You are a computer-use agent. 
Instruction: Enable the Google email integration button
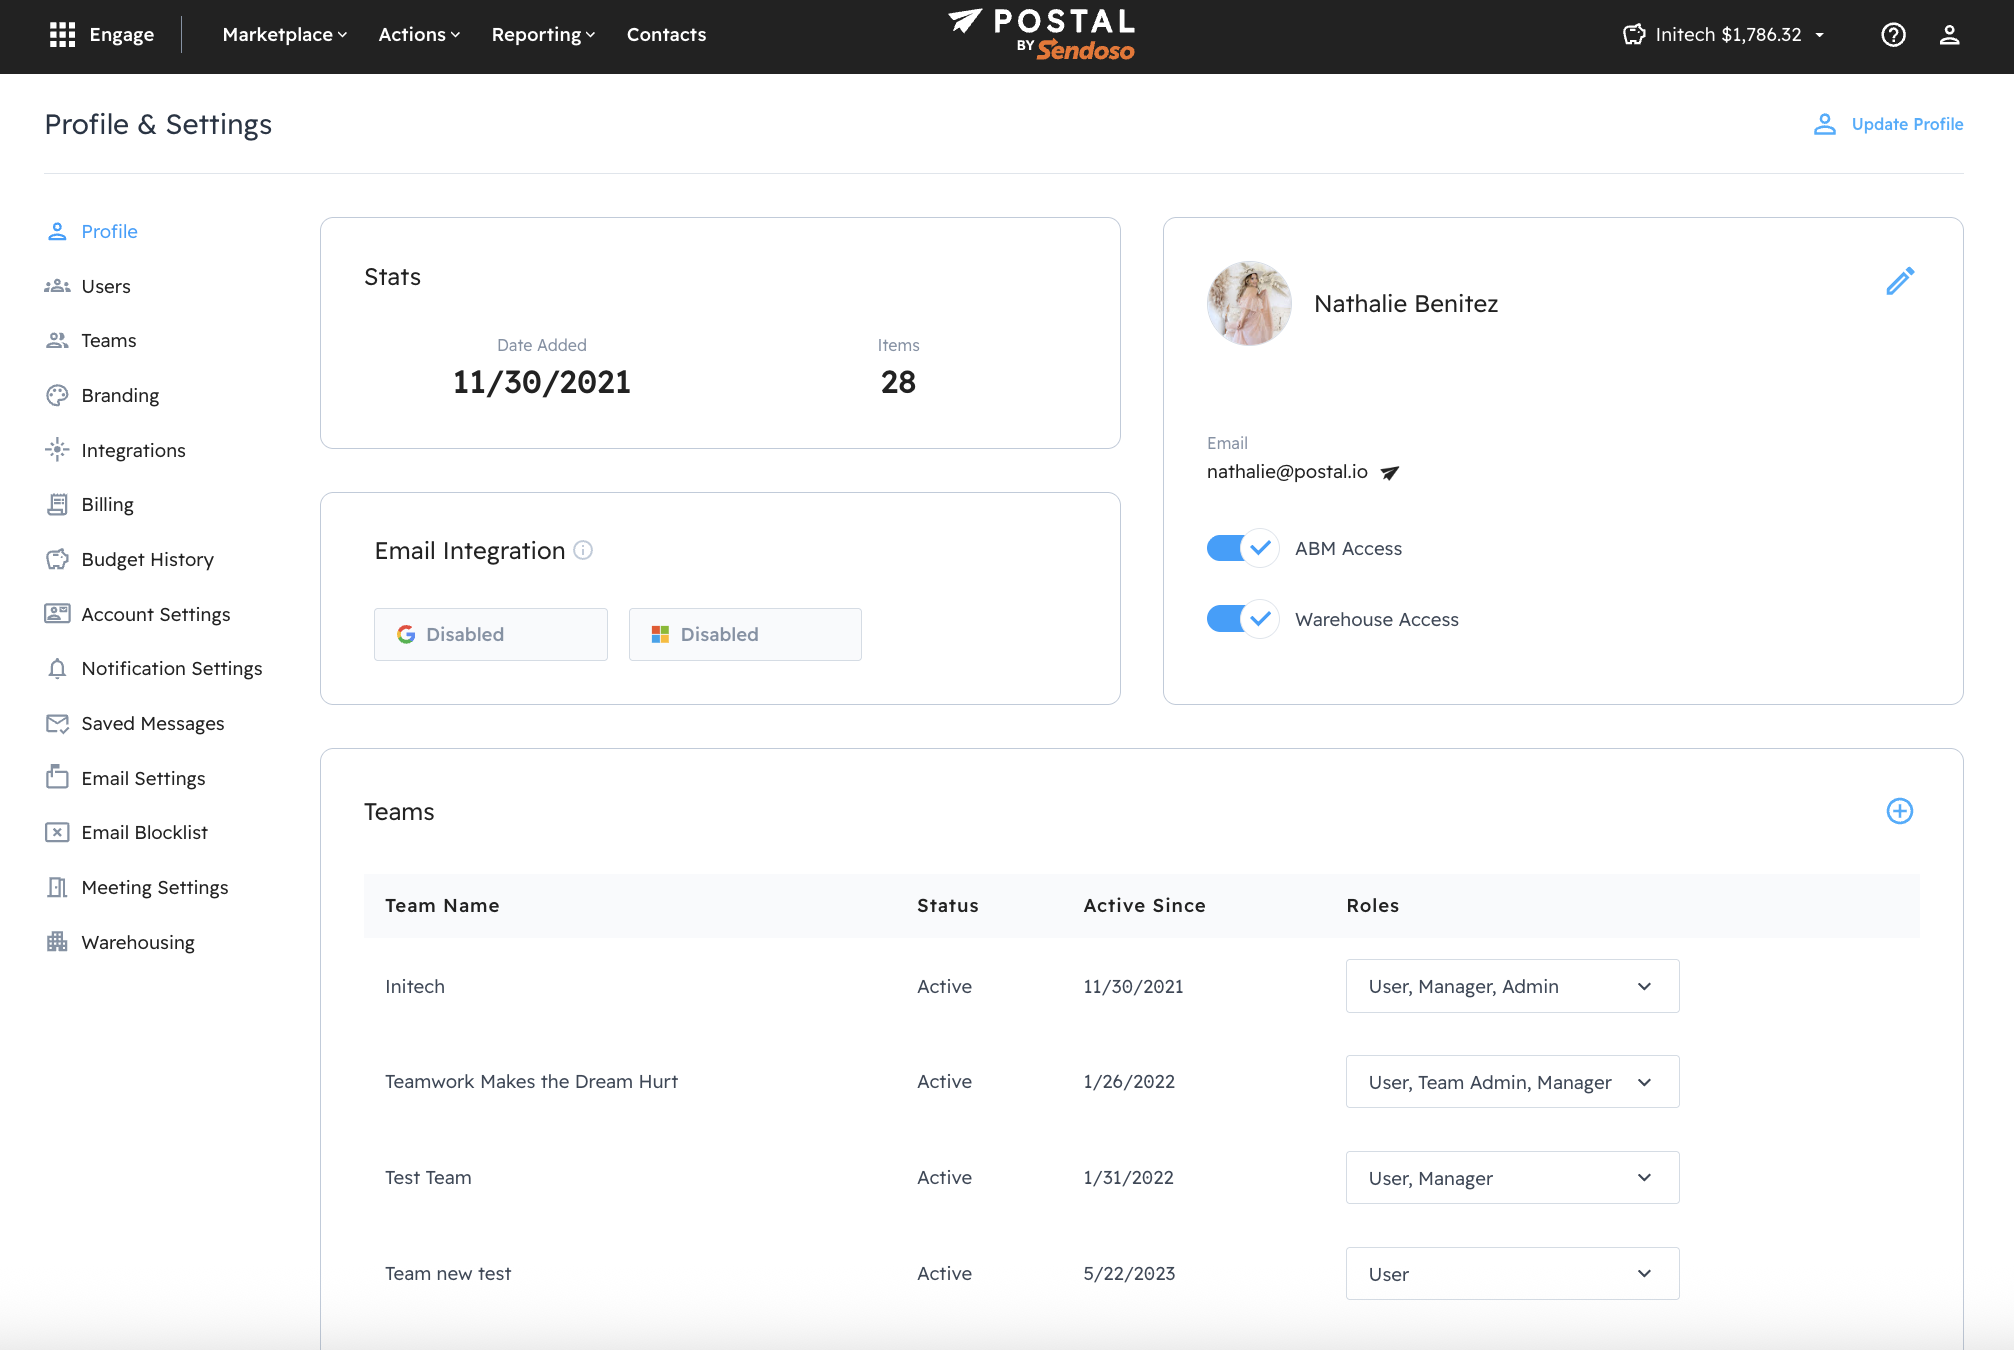(x=490, y=634)
